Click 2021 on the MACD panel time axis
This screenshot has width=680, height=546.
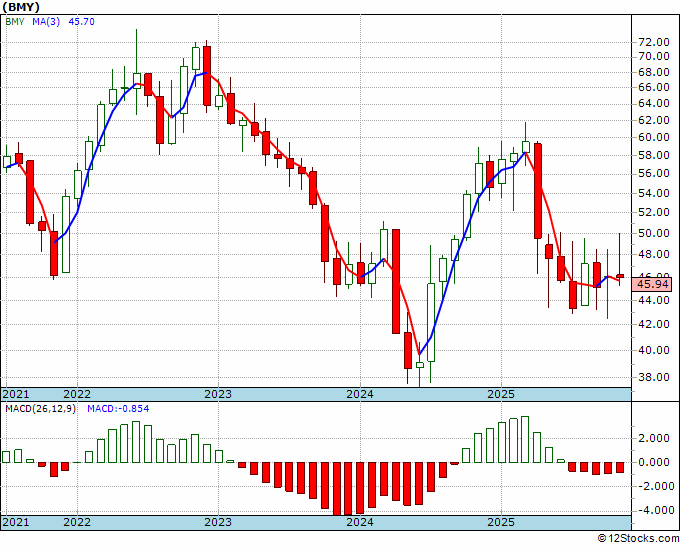[x=15, y=522]
